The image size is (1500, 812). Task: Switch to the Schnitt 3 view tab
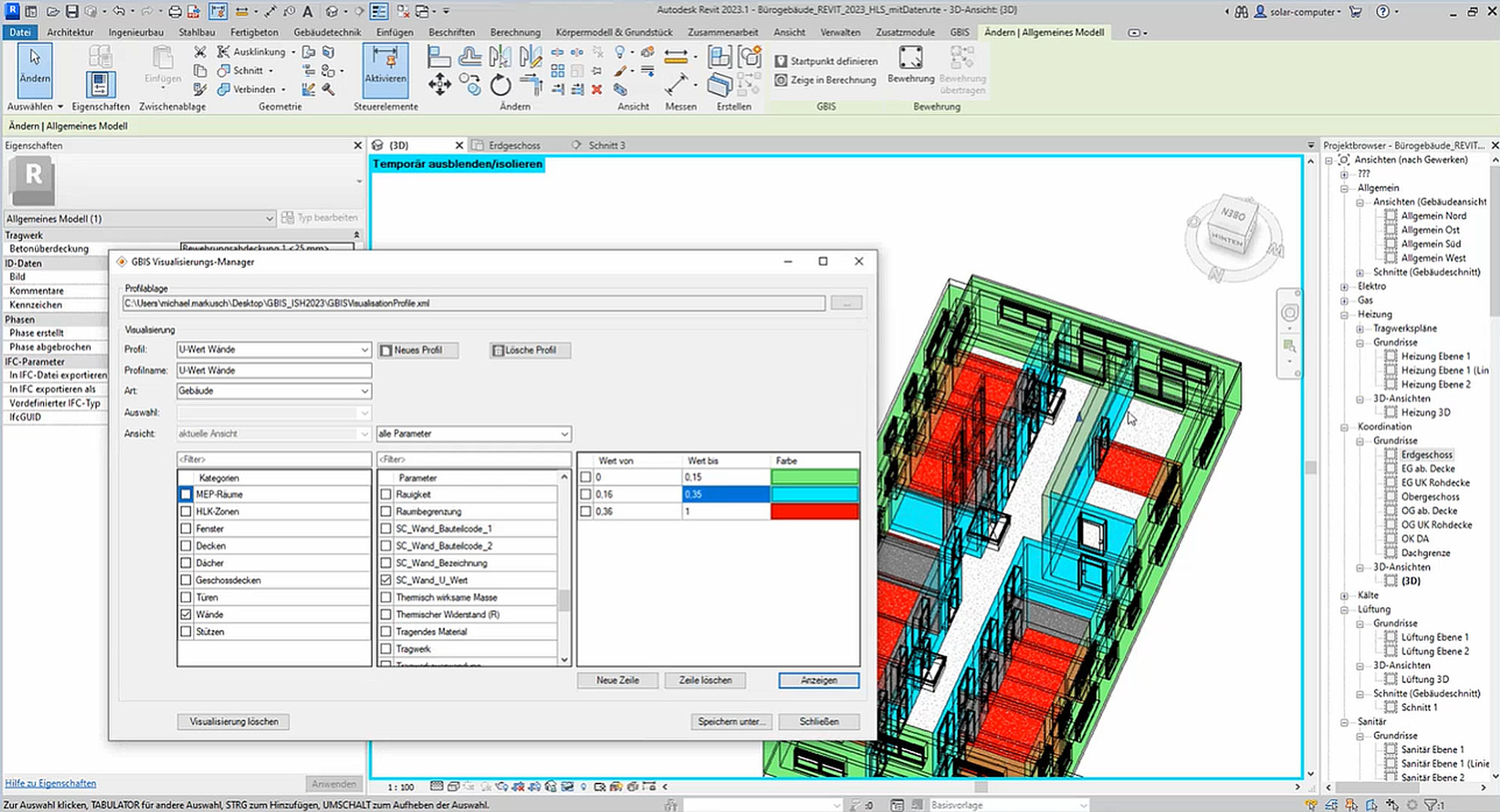coord(605,145)
